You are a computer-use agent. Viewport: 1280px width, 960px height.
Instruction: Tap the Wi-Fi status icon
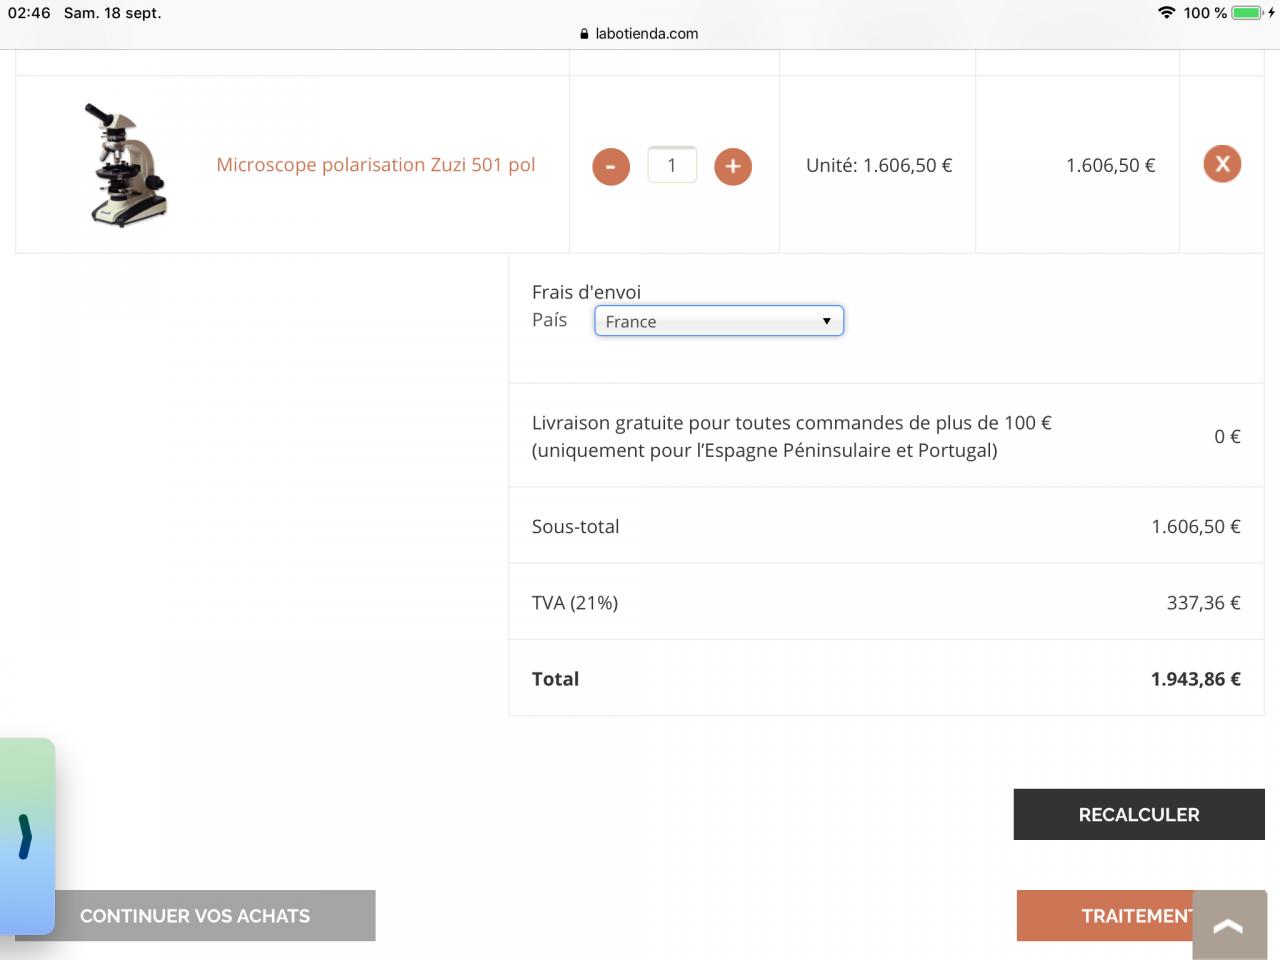[1166, 13]
